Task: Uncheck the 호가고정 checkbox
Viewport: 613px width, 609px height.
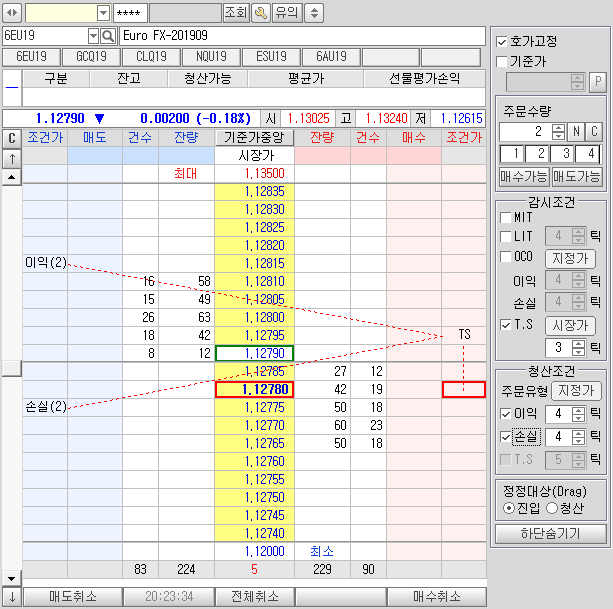Action: [503, 42]
